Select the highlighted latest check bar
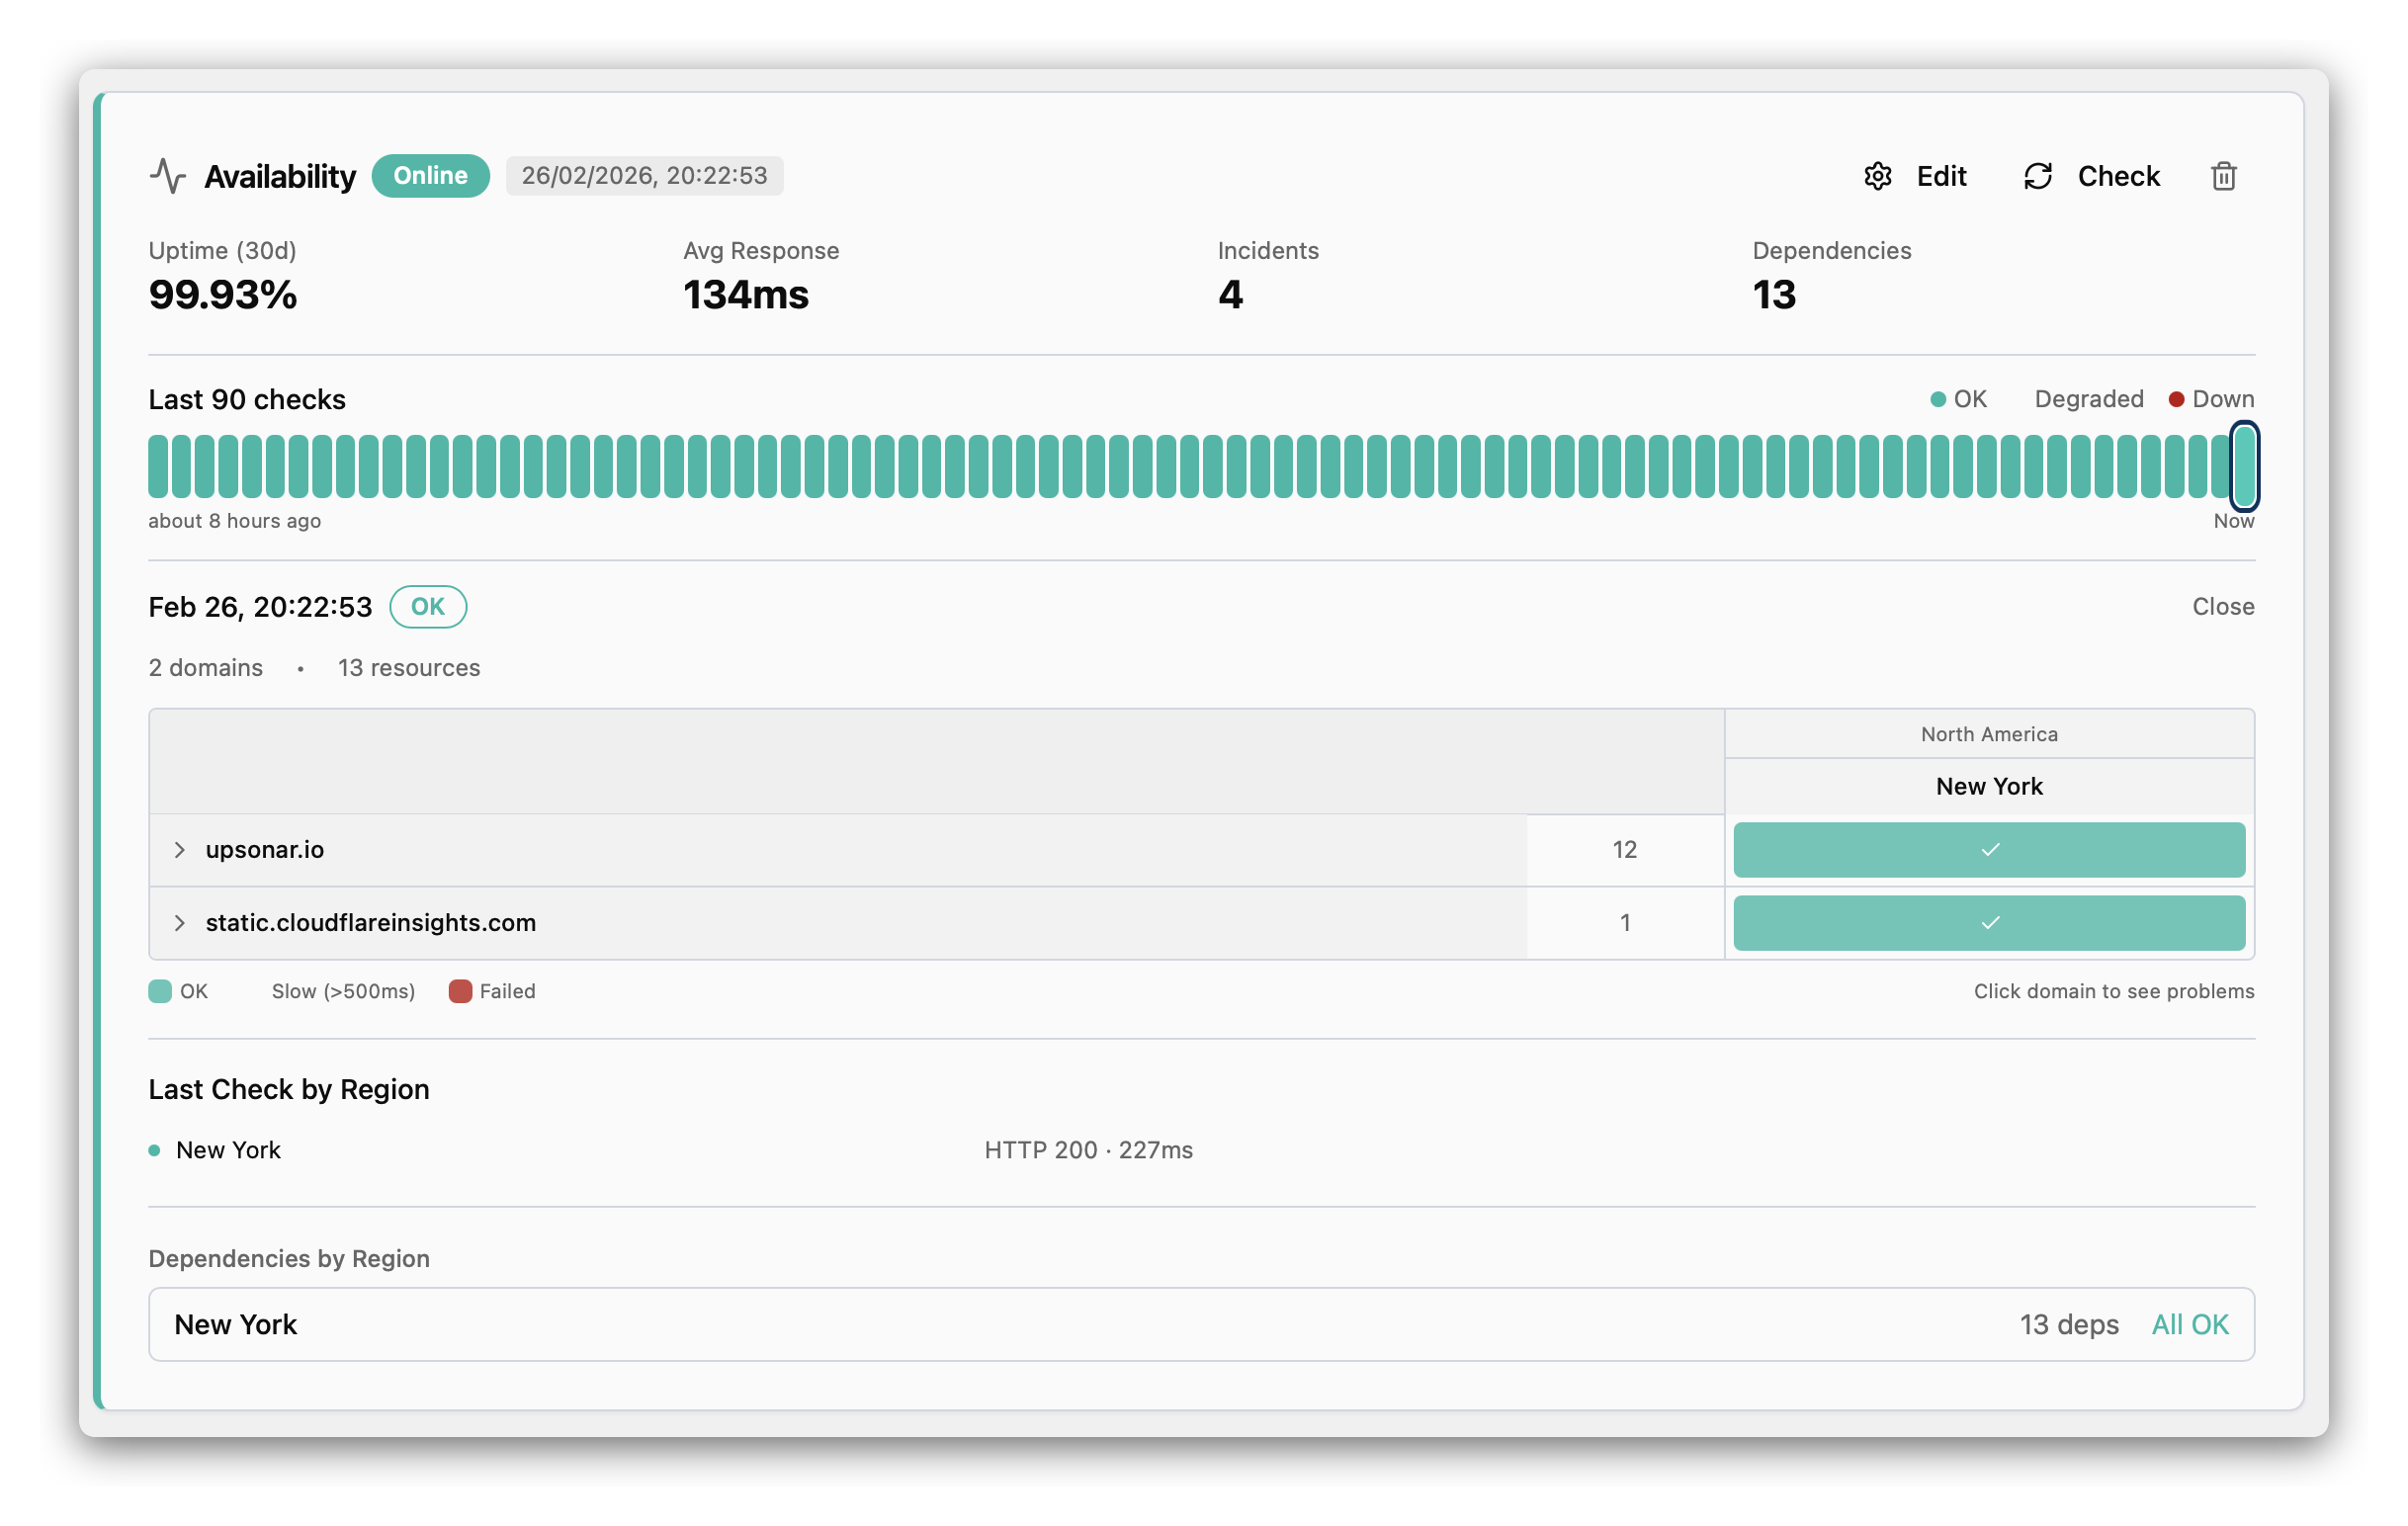Image resolution: width=2408 pixels, height=1526 pixels. (2243, 466)
